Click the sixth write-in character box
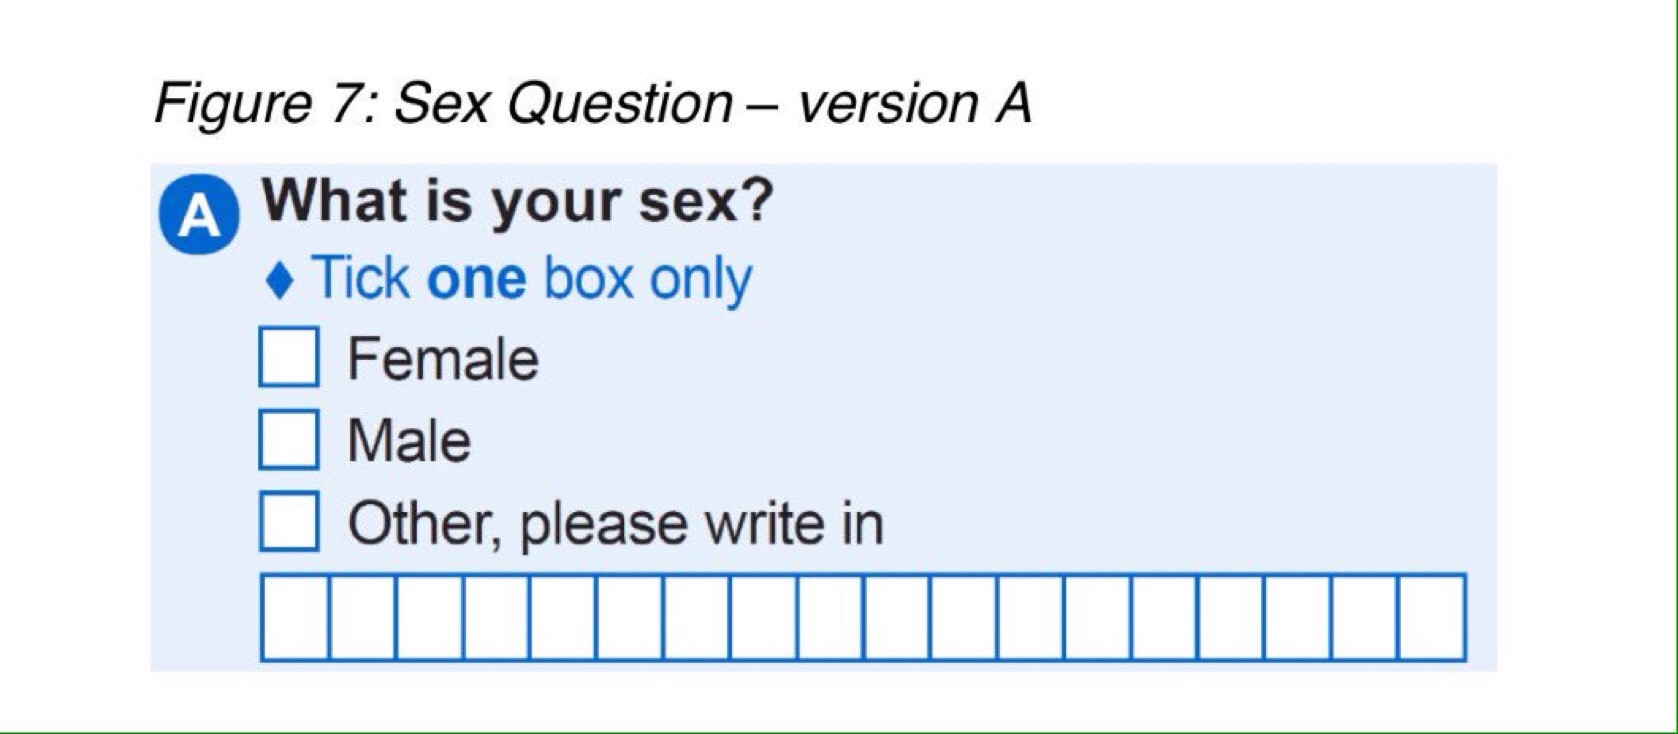Screen dimensions: 1678x734 (x=630, y=617)
